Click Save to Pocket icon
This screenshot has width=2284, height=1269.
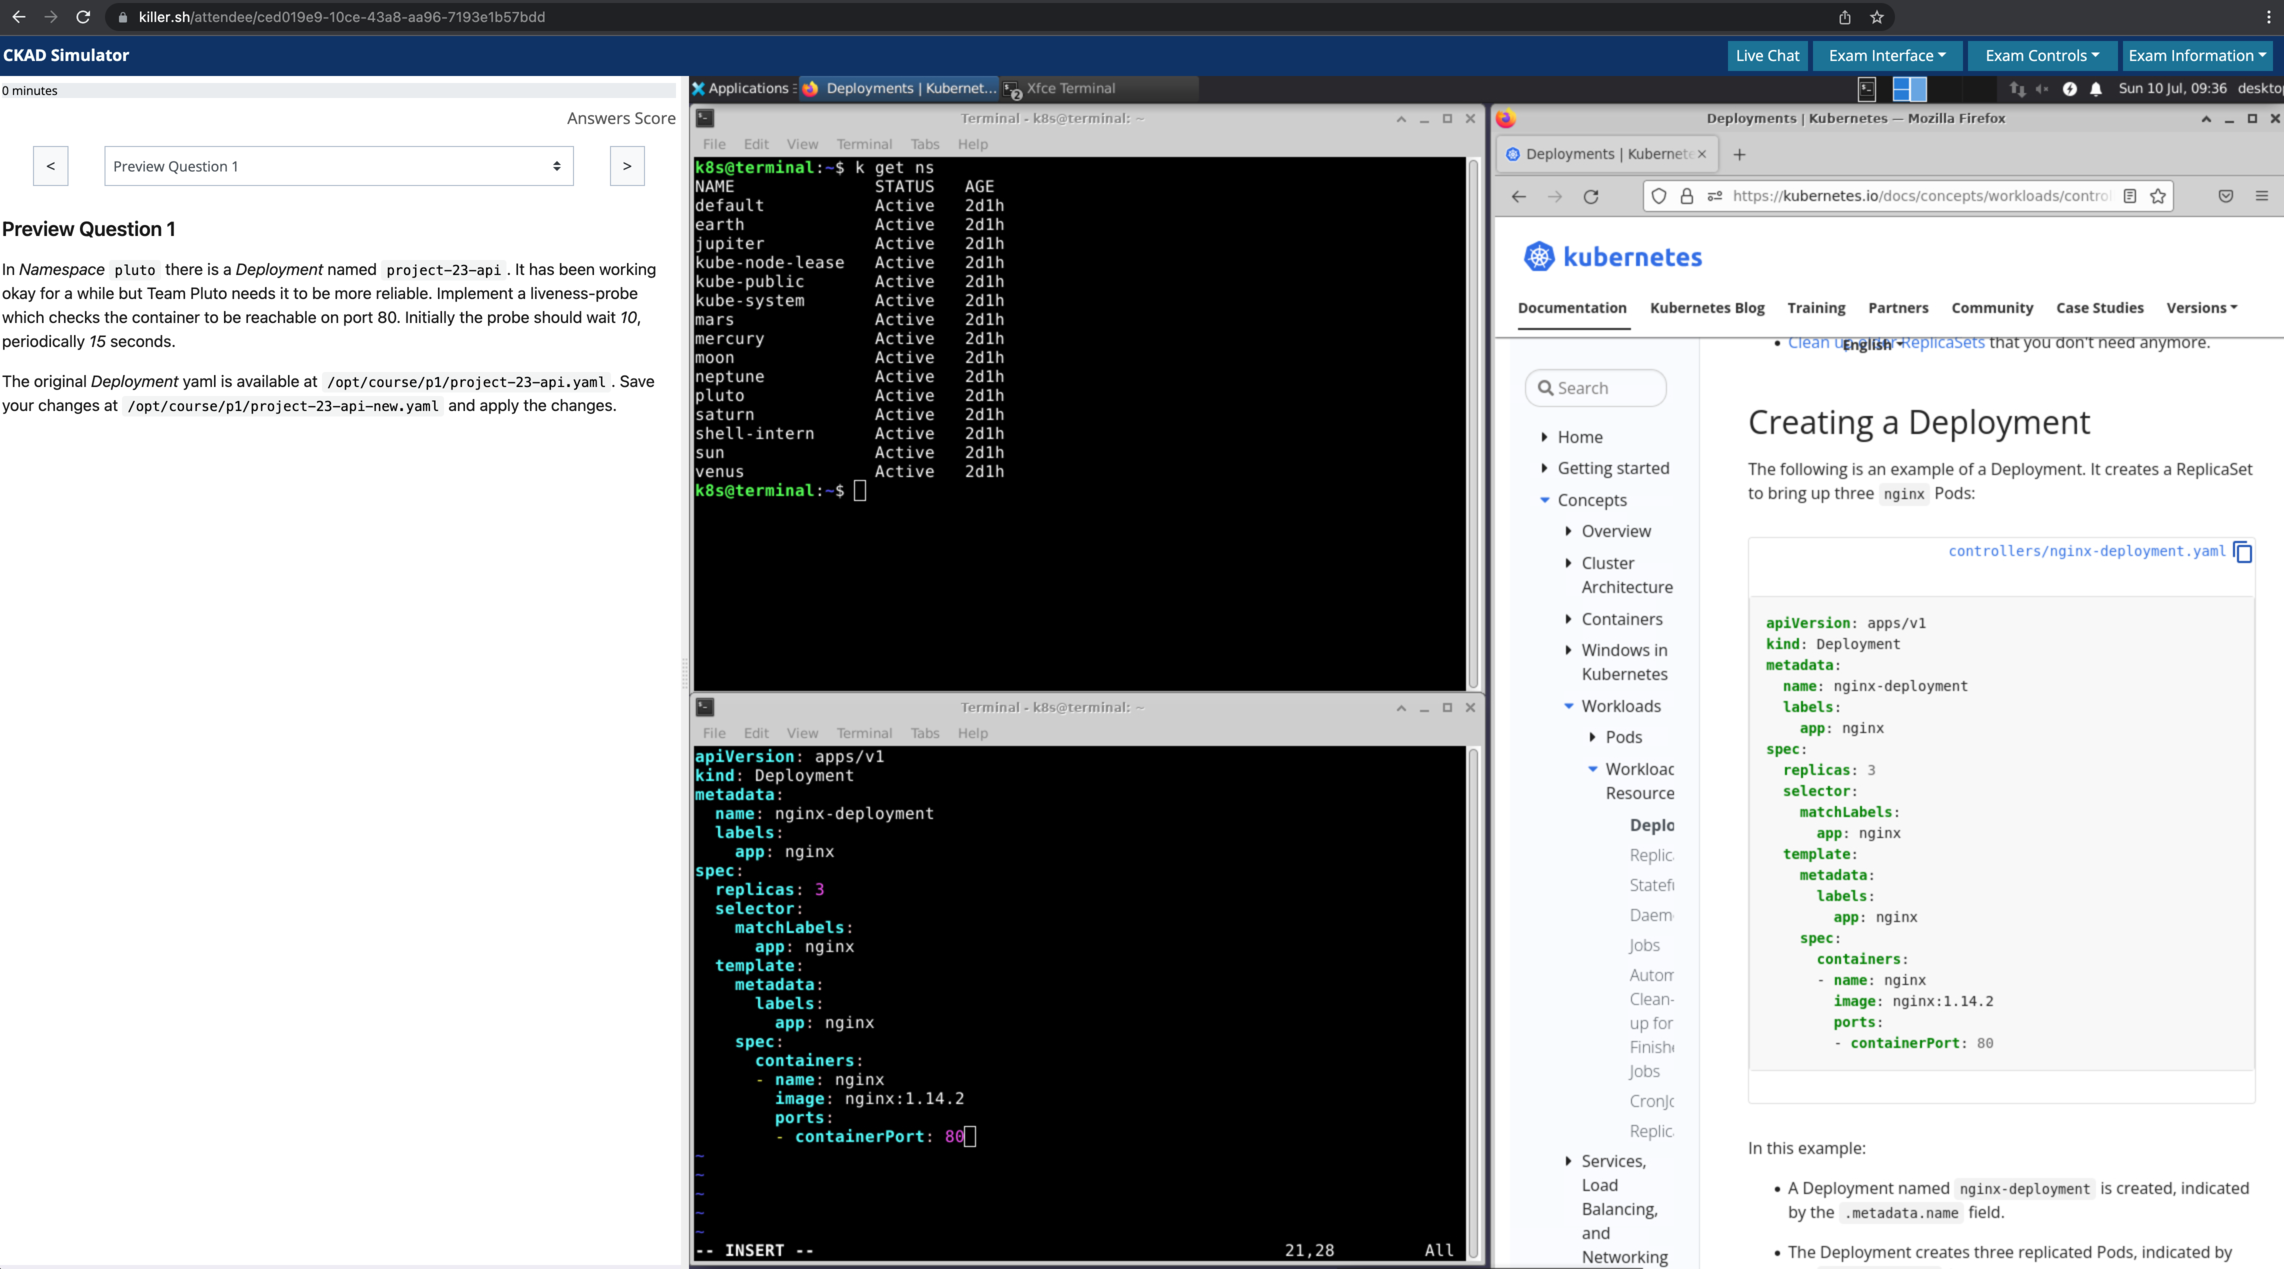(2226, 197)
